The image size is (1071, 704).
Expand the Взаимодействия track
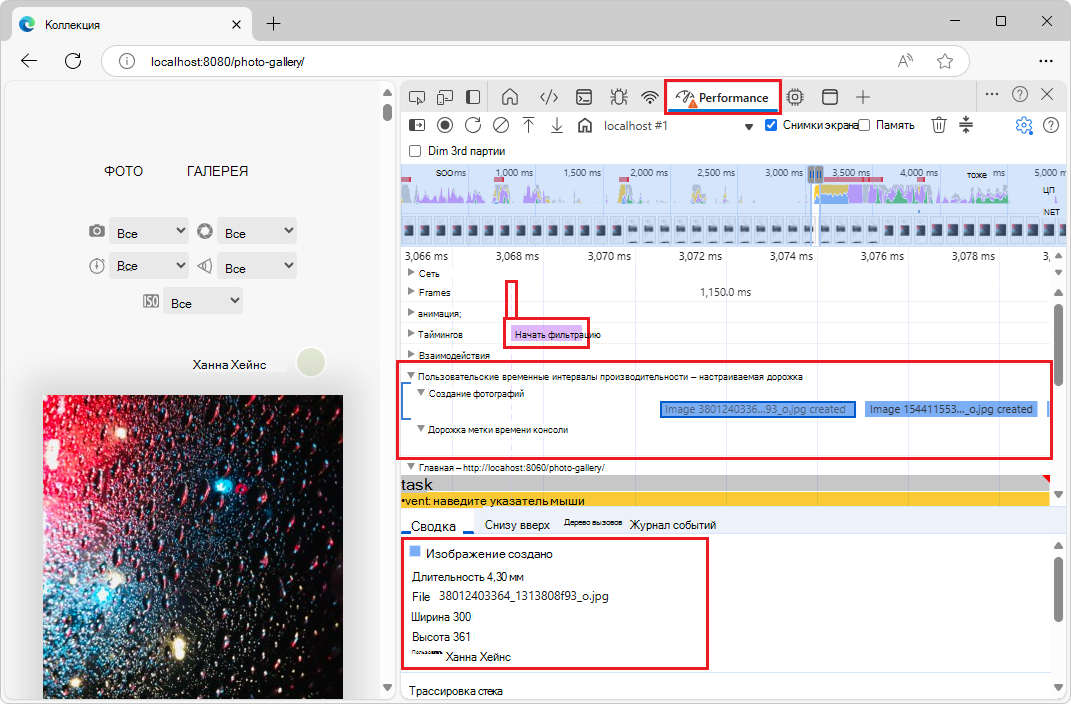411,354
